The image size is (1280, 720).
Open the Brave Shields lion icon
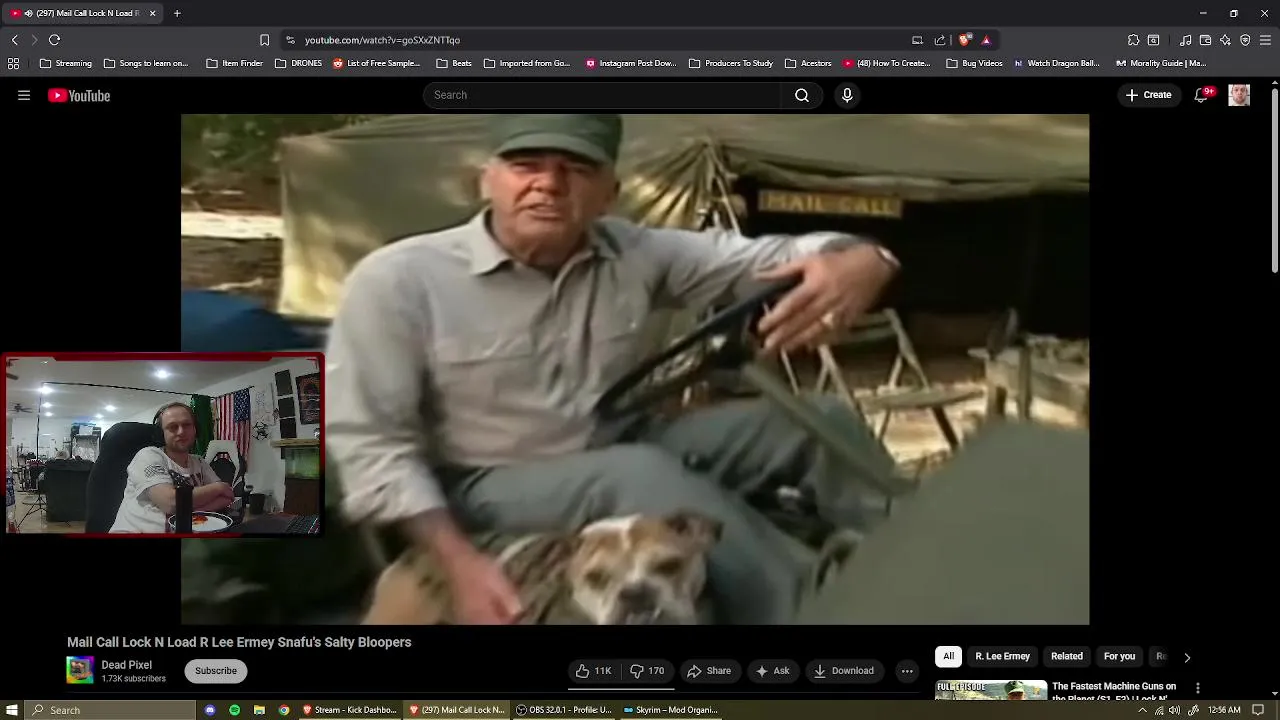[x=964, y=40]
